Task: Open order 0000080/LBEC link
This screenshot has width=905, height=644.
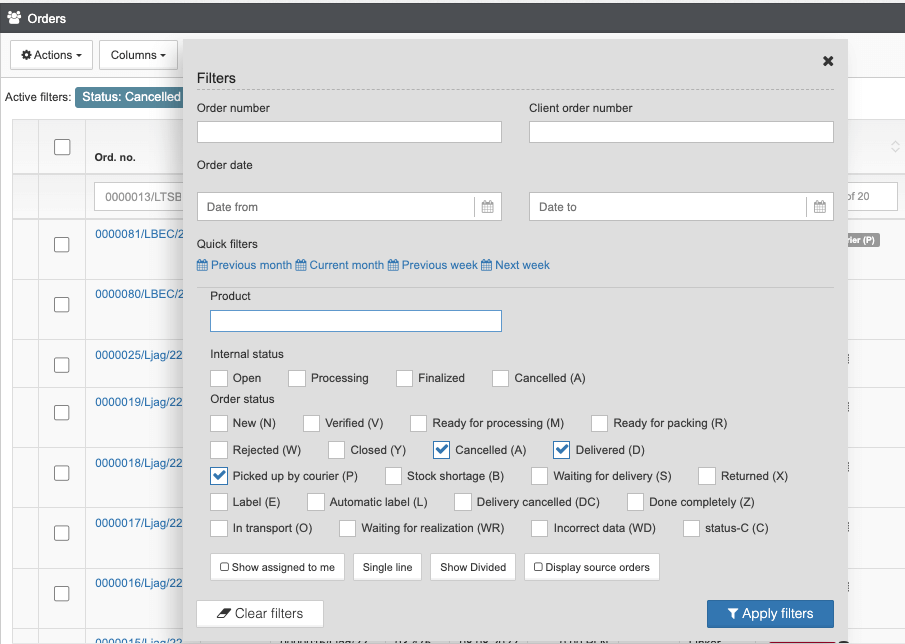Action: point(139,294)
